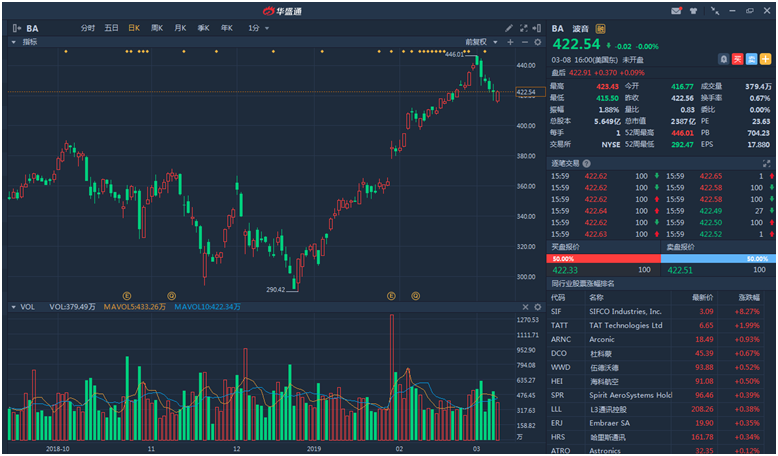Select the pencil drawing tool
This screenshot has width=778, height=456.
pos(509,28)
